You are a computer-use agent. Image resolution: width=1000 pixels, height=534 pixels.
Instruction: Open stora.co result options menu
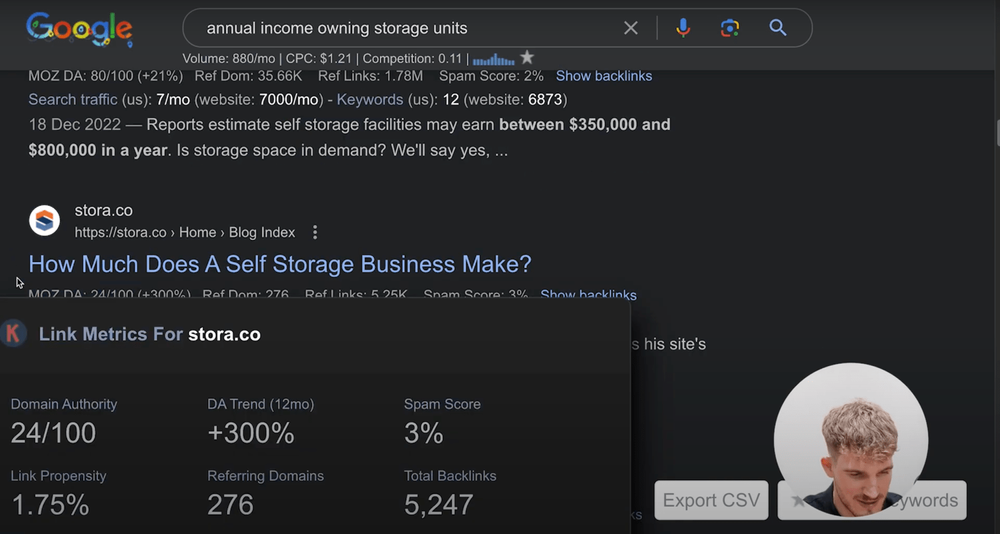pos(314,232)
